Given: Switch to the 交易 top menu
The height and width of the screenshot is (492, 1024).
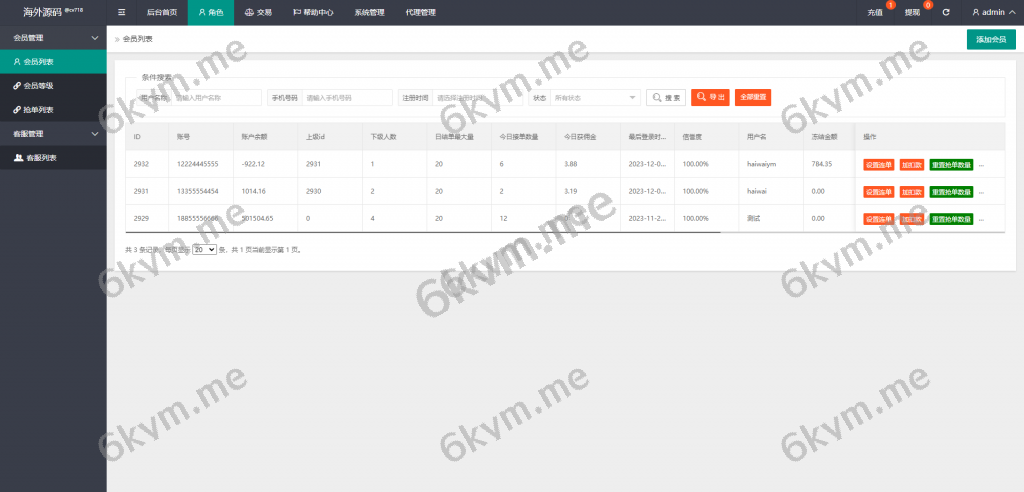Looking at the screenshot, I should click(258, 12).
